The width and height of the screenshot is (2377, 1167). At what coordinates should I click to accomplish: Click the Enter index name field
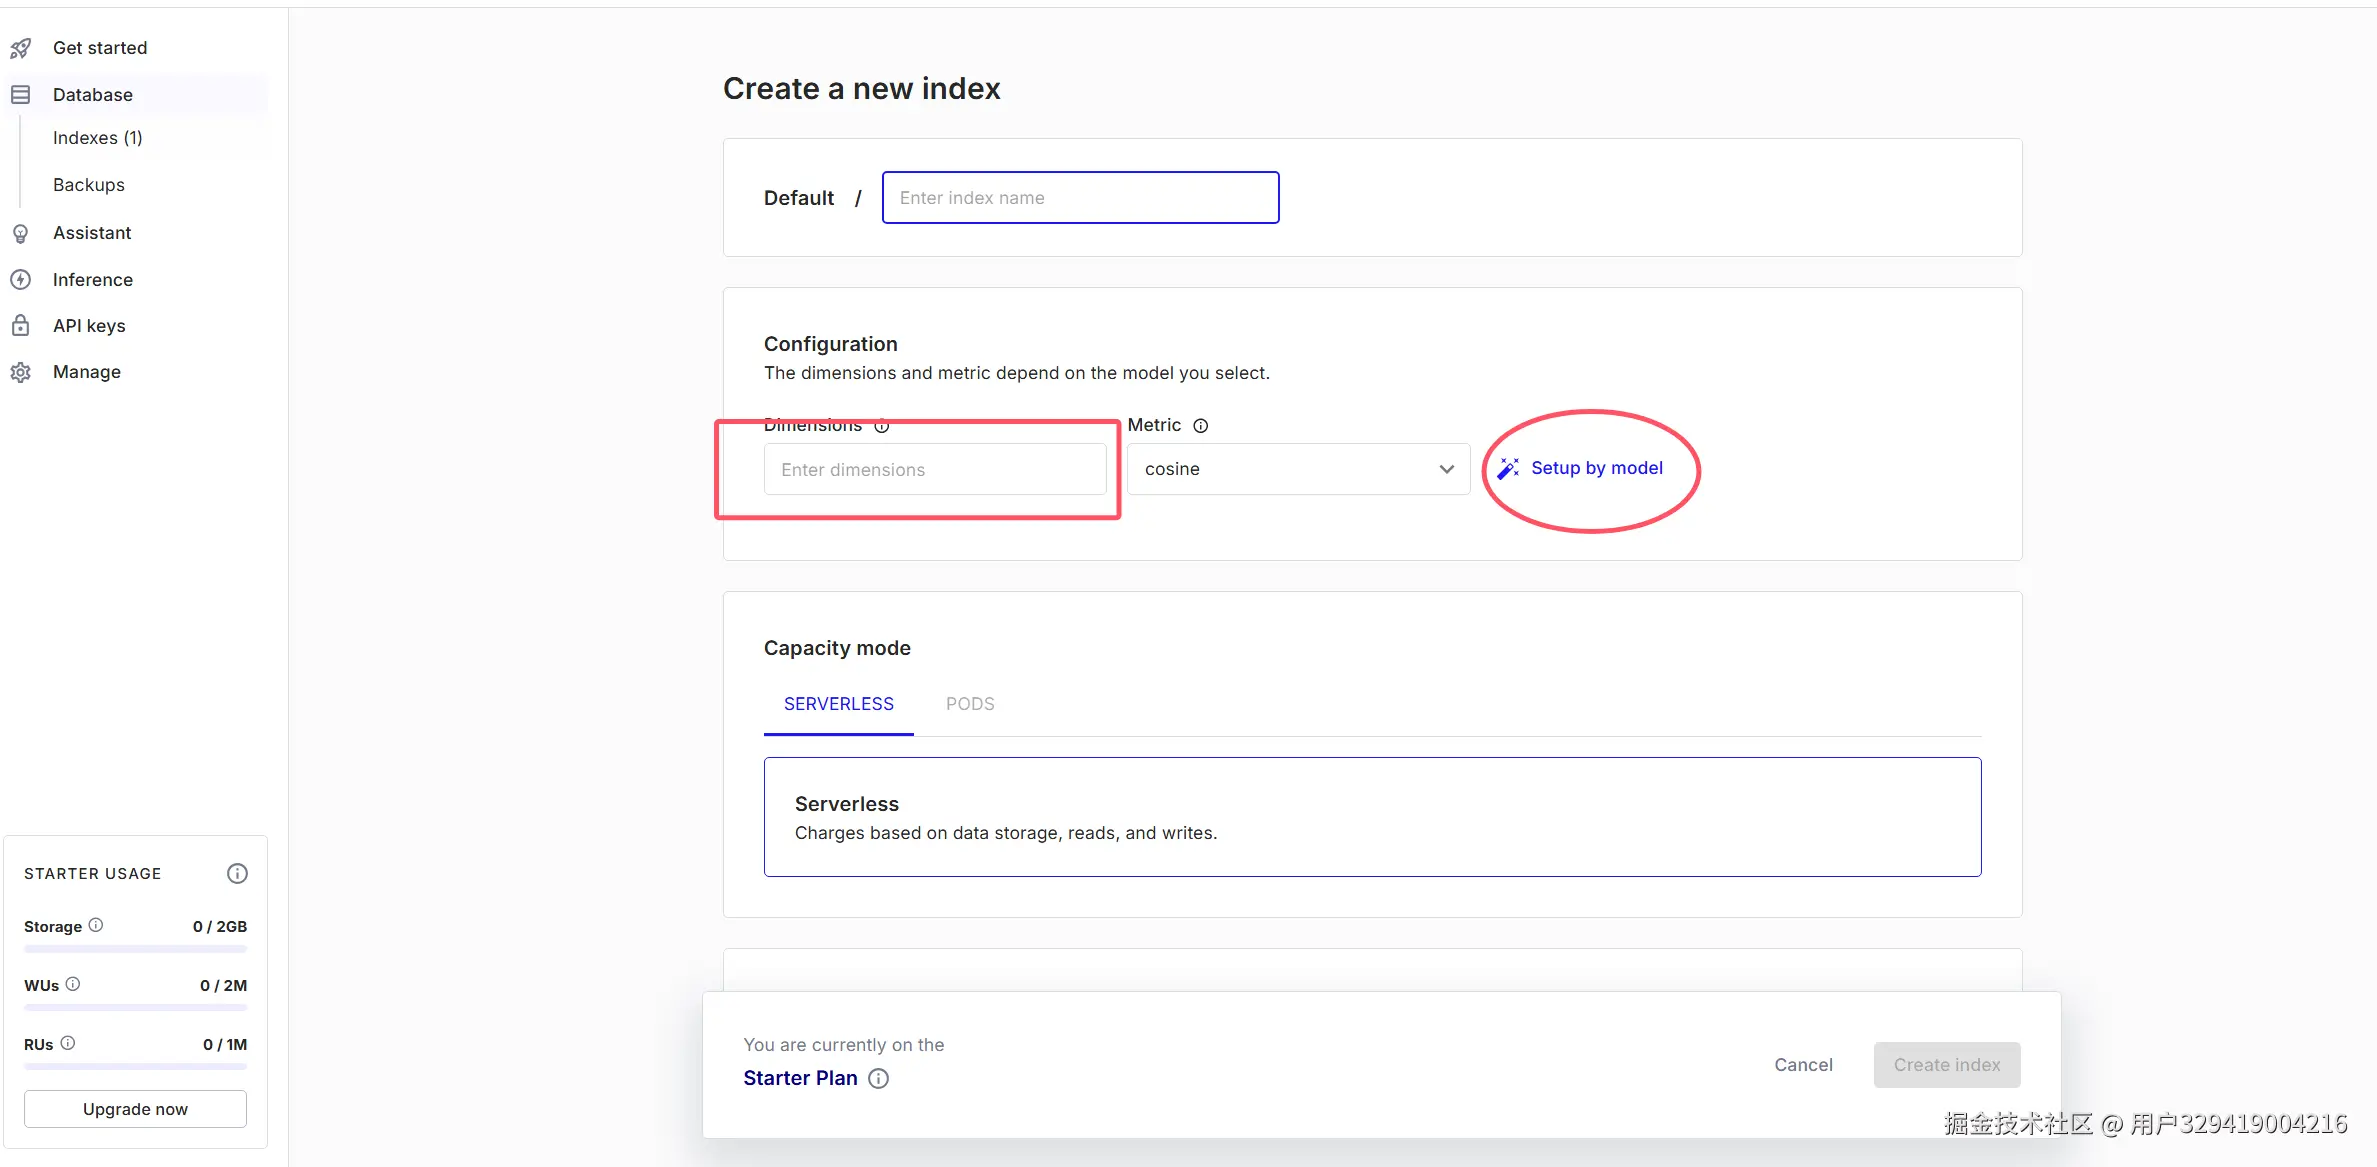(1080, 198)
